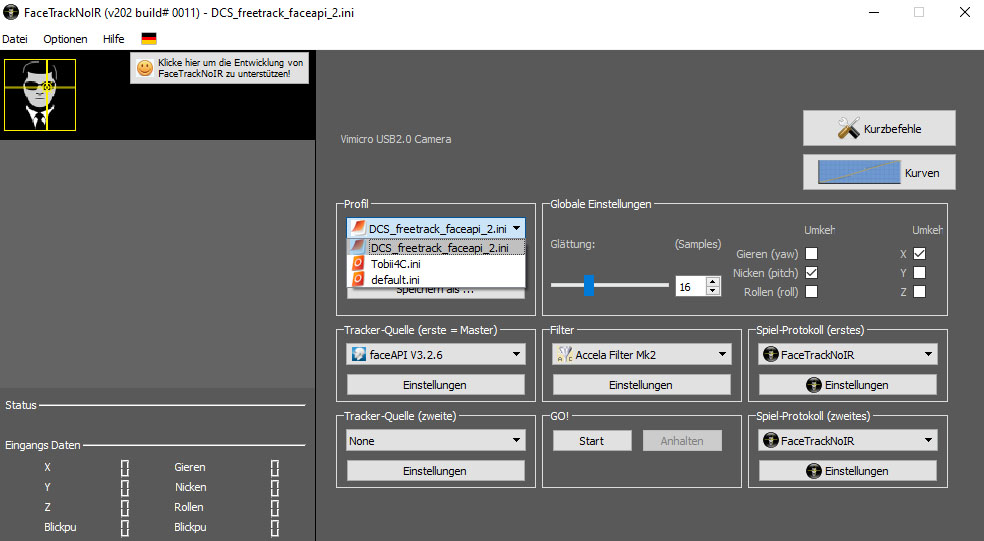Increase Samples value with up arrow
Viewport: 984px width, 541px height.
(712, 282)
